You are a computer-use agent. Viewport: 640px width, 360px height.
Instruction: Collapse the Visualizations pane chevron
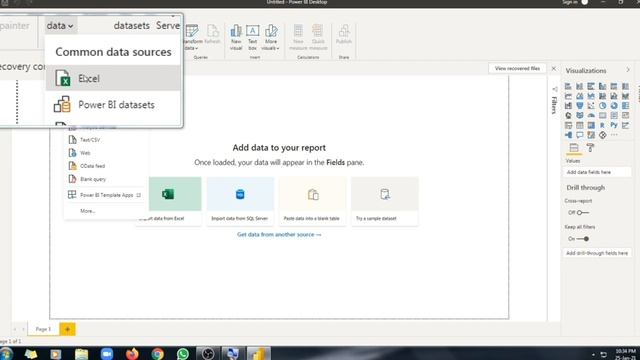pyautogui.click(x=628, y=70)
